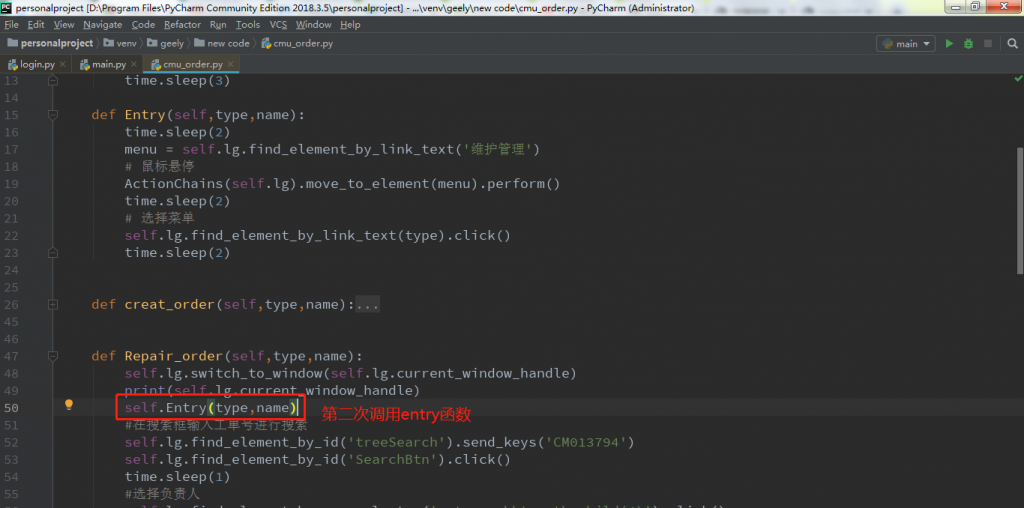Start debugging with the green bug icon
Image resolution: width=1024 pixels, height=508 pixels.
point(968,44)
